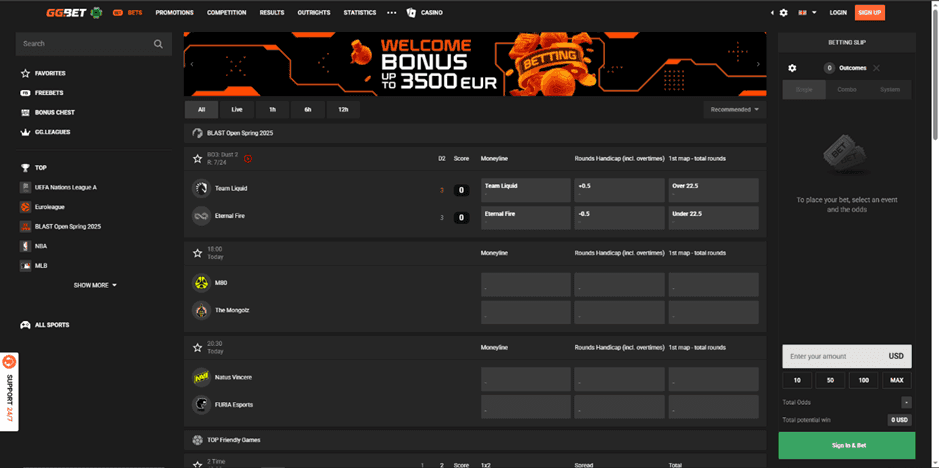
Task: Open the Promotions menu item
Action: pos(175,13)
